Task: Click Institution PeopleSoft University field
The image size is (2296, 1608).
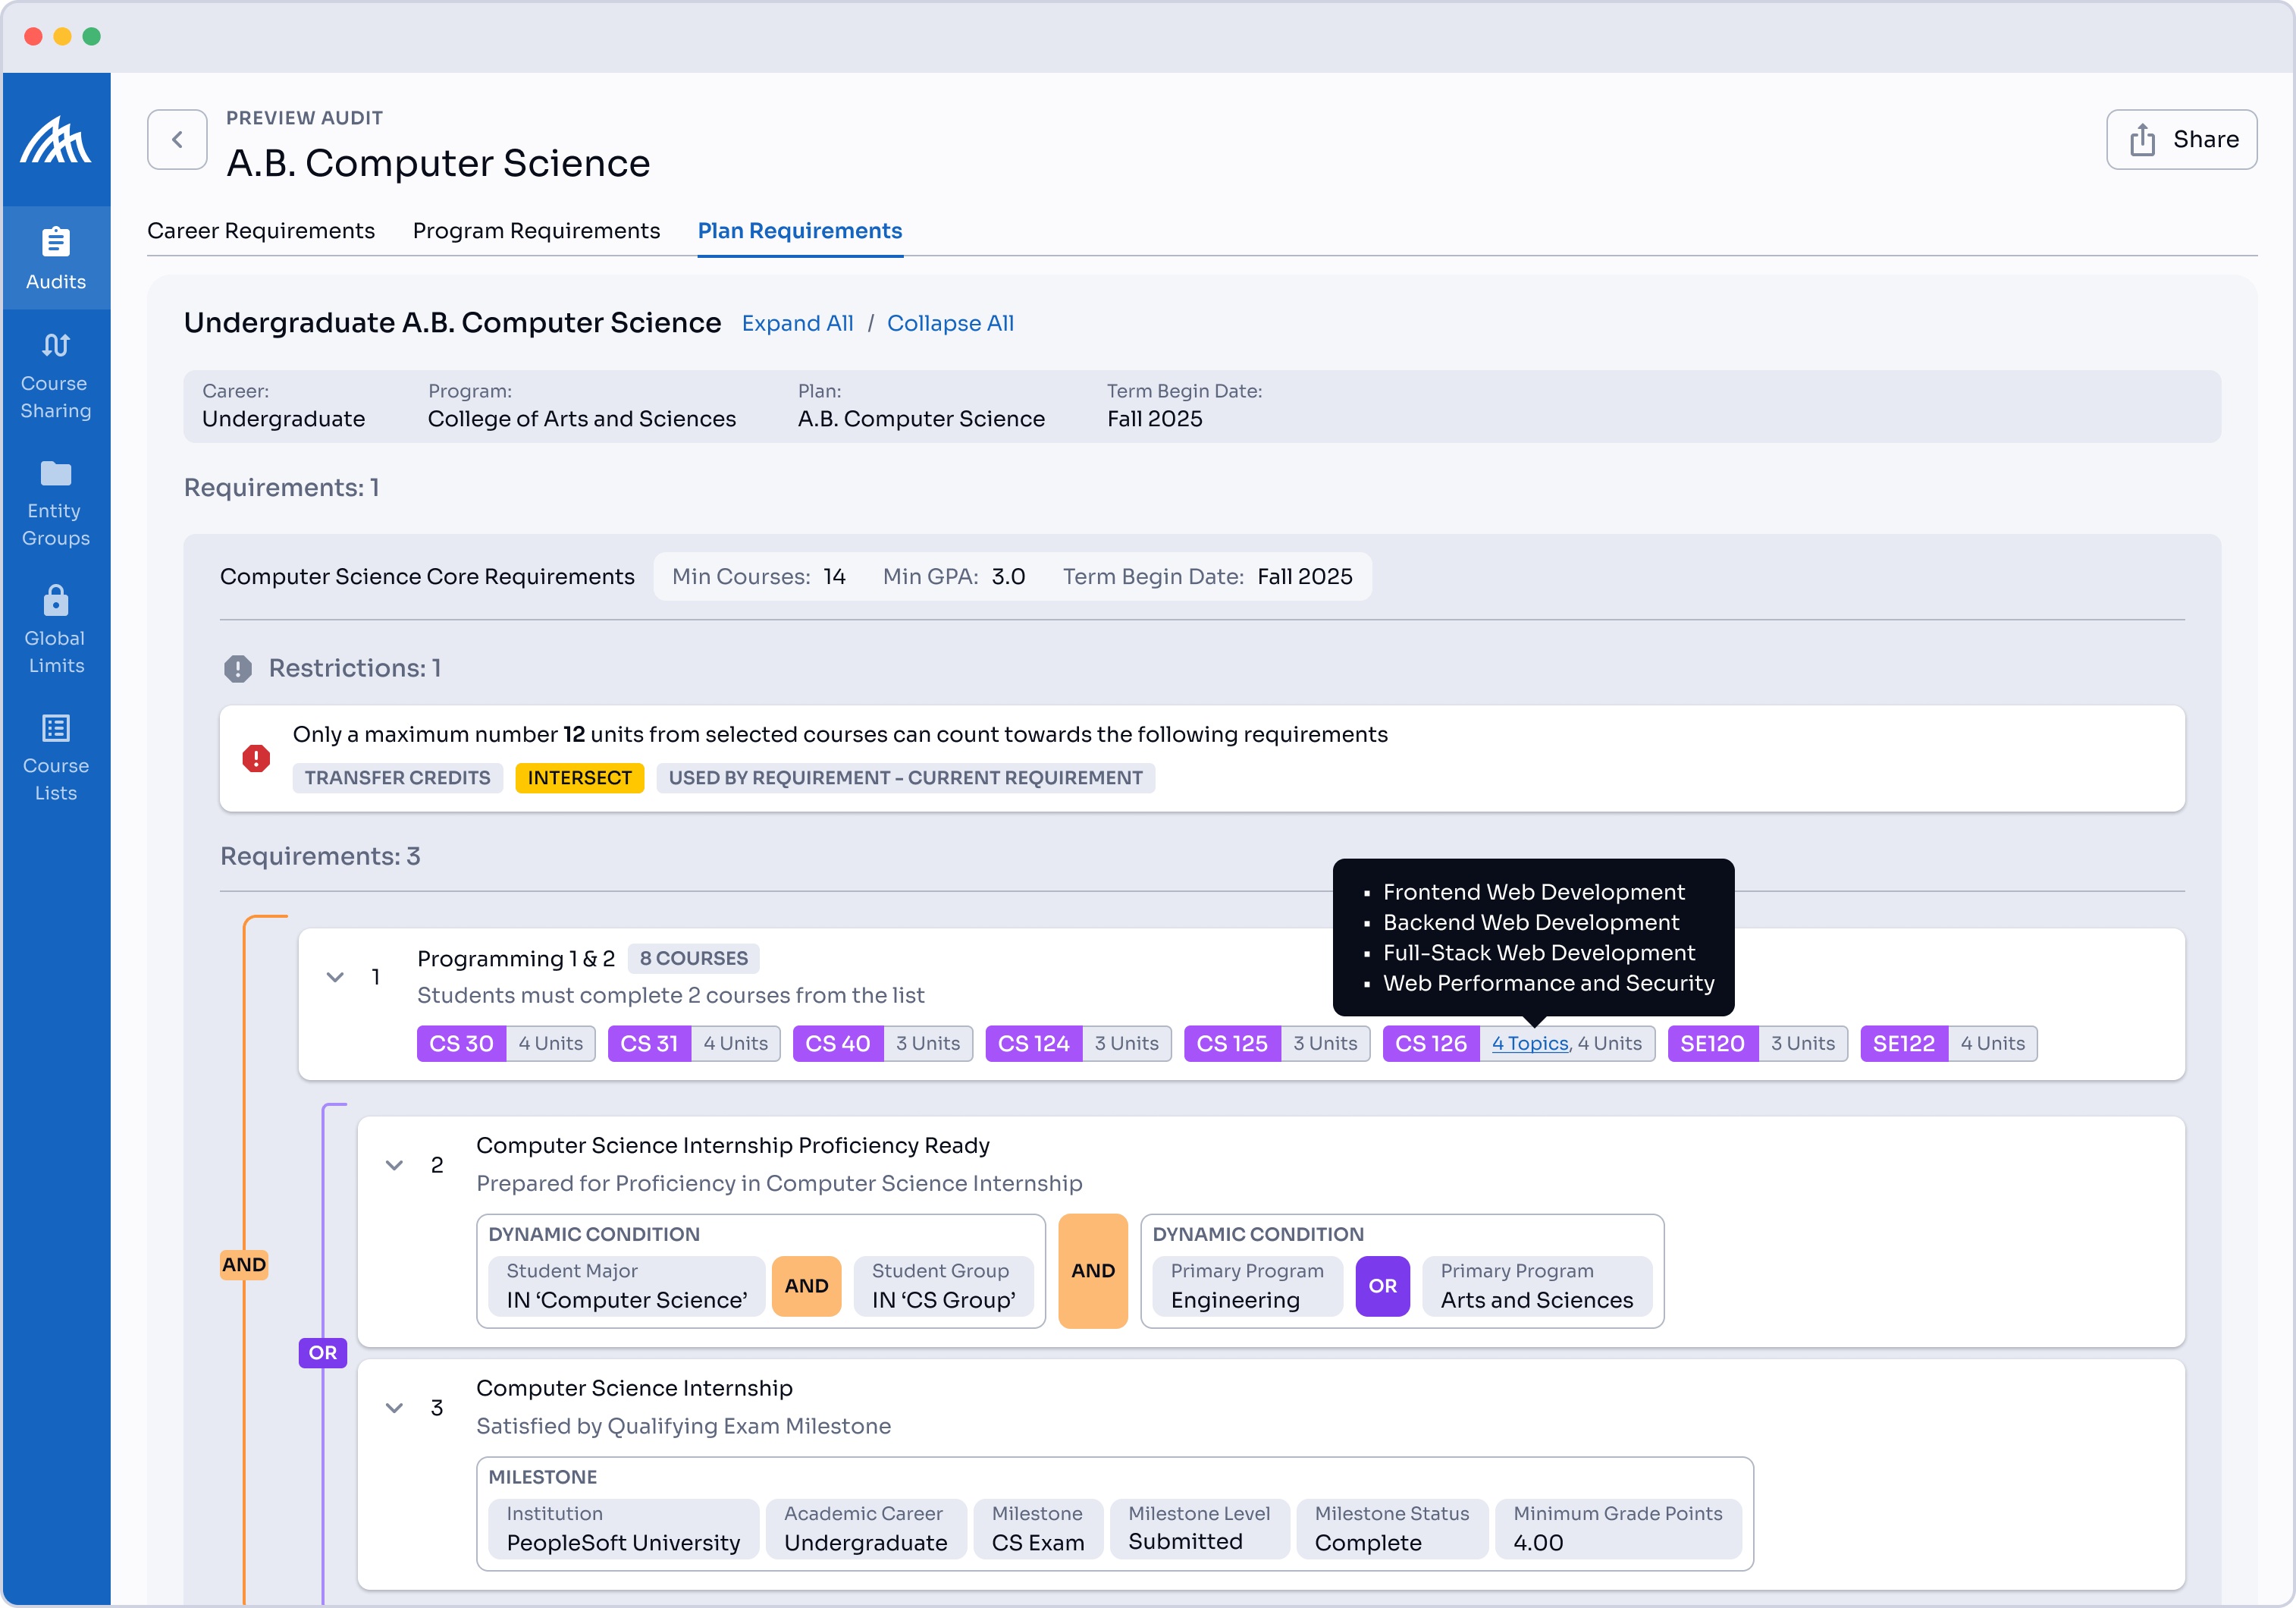Action: pos(624,1529)
